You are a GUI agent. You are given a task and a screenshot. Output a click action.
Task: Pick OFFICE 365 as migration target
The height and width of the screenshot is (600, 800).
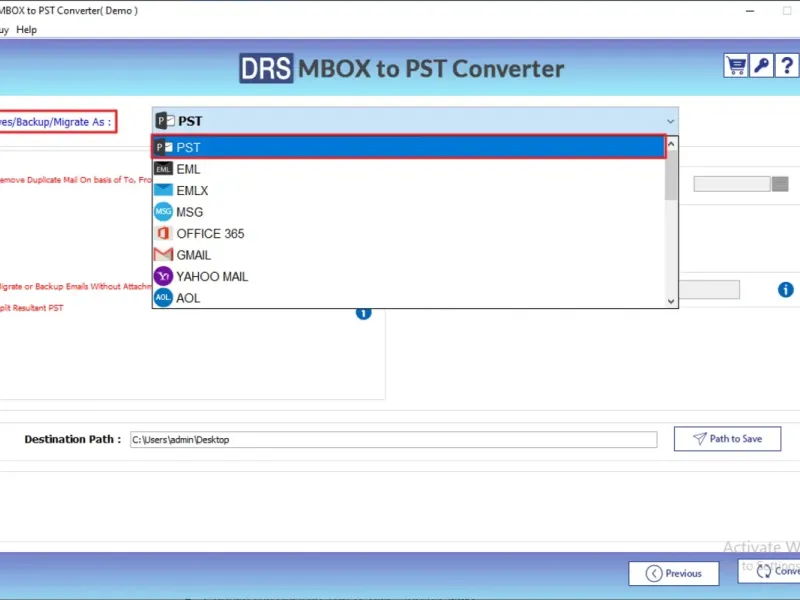click(409, 233)
